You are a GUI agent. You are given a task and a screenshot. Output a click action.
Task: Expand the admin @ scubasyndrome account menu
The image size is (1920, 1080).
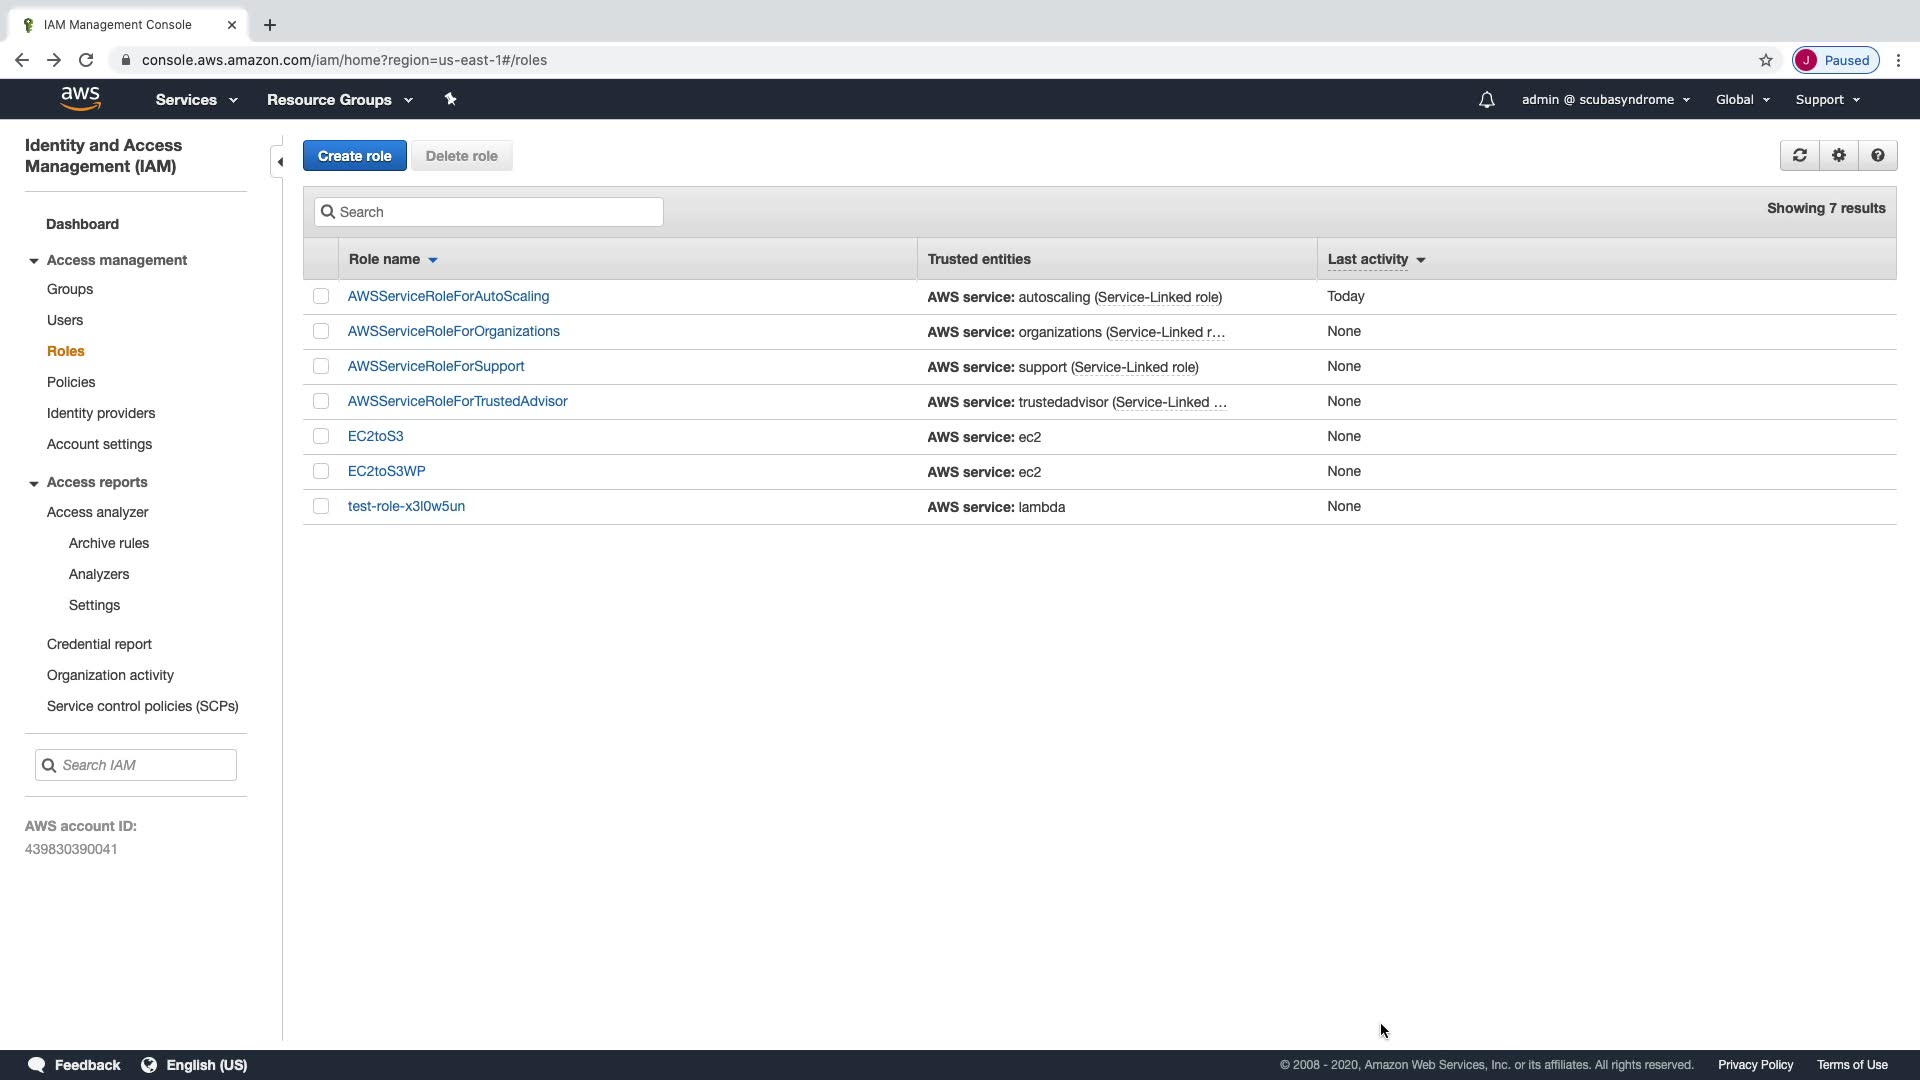coord(1605,100)
